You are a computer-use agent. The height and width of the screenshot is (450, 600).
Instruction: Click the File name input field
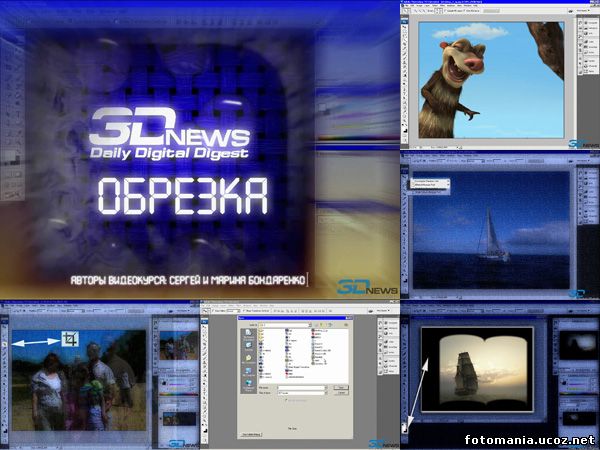[302, 388]
